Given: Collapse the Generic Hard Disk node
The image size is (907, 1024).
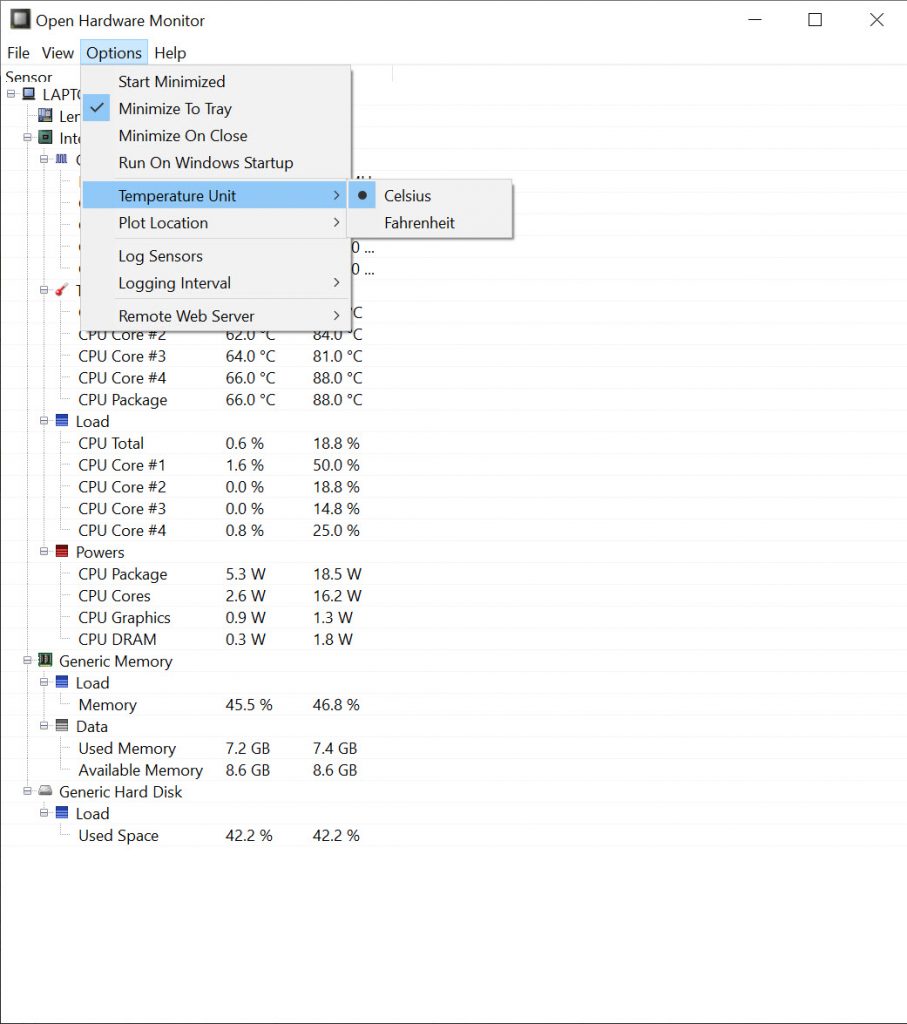Looking at the screenshot, I should (x=27, y=791).
